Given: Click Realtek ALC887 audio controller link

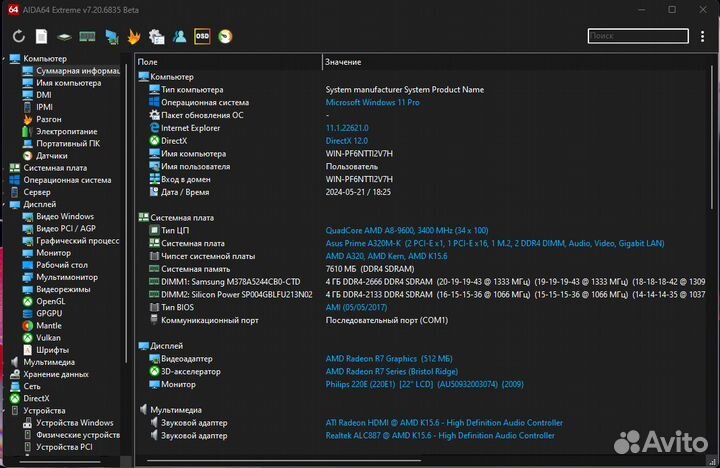Looking at the screenshot, I should tap(440, 435).
